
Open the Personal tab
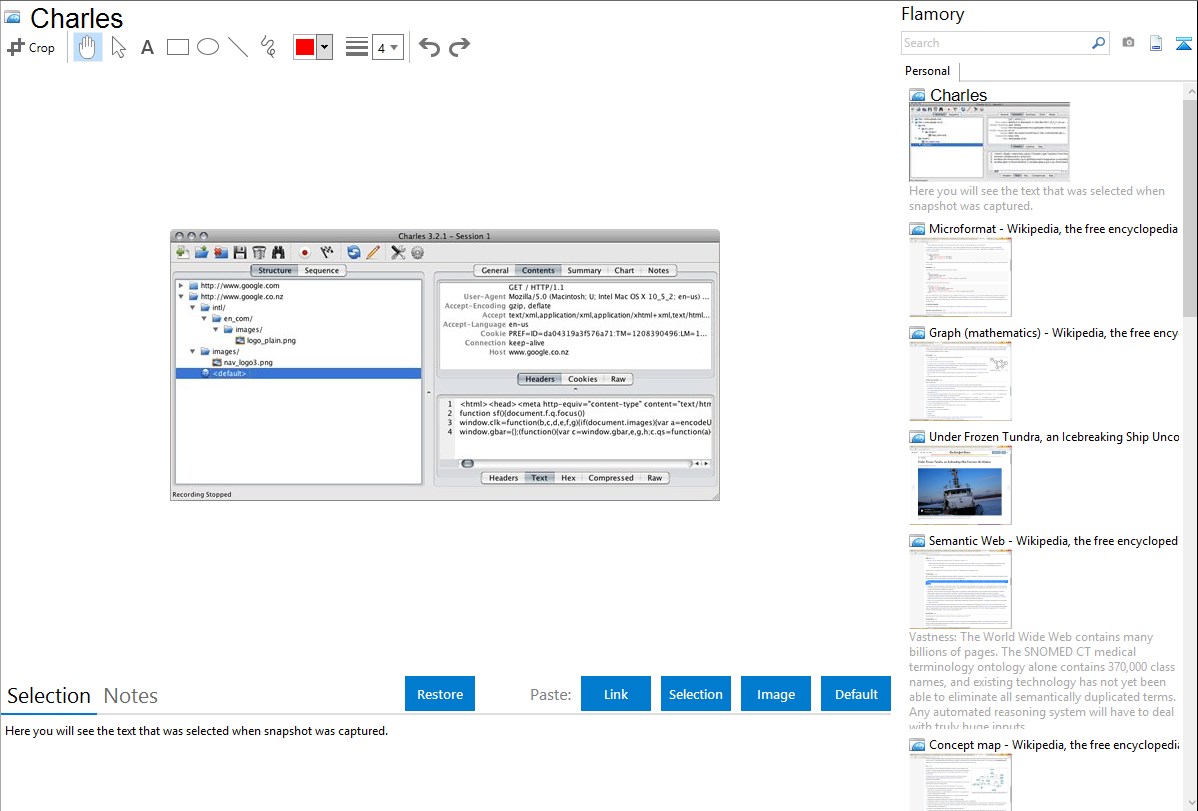click(x=927, y=71)
